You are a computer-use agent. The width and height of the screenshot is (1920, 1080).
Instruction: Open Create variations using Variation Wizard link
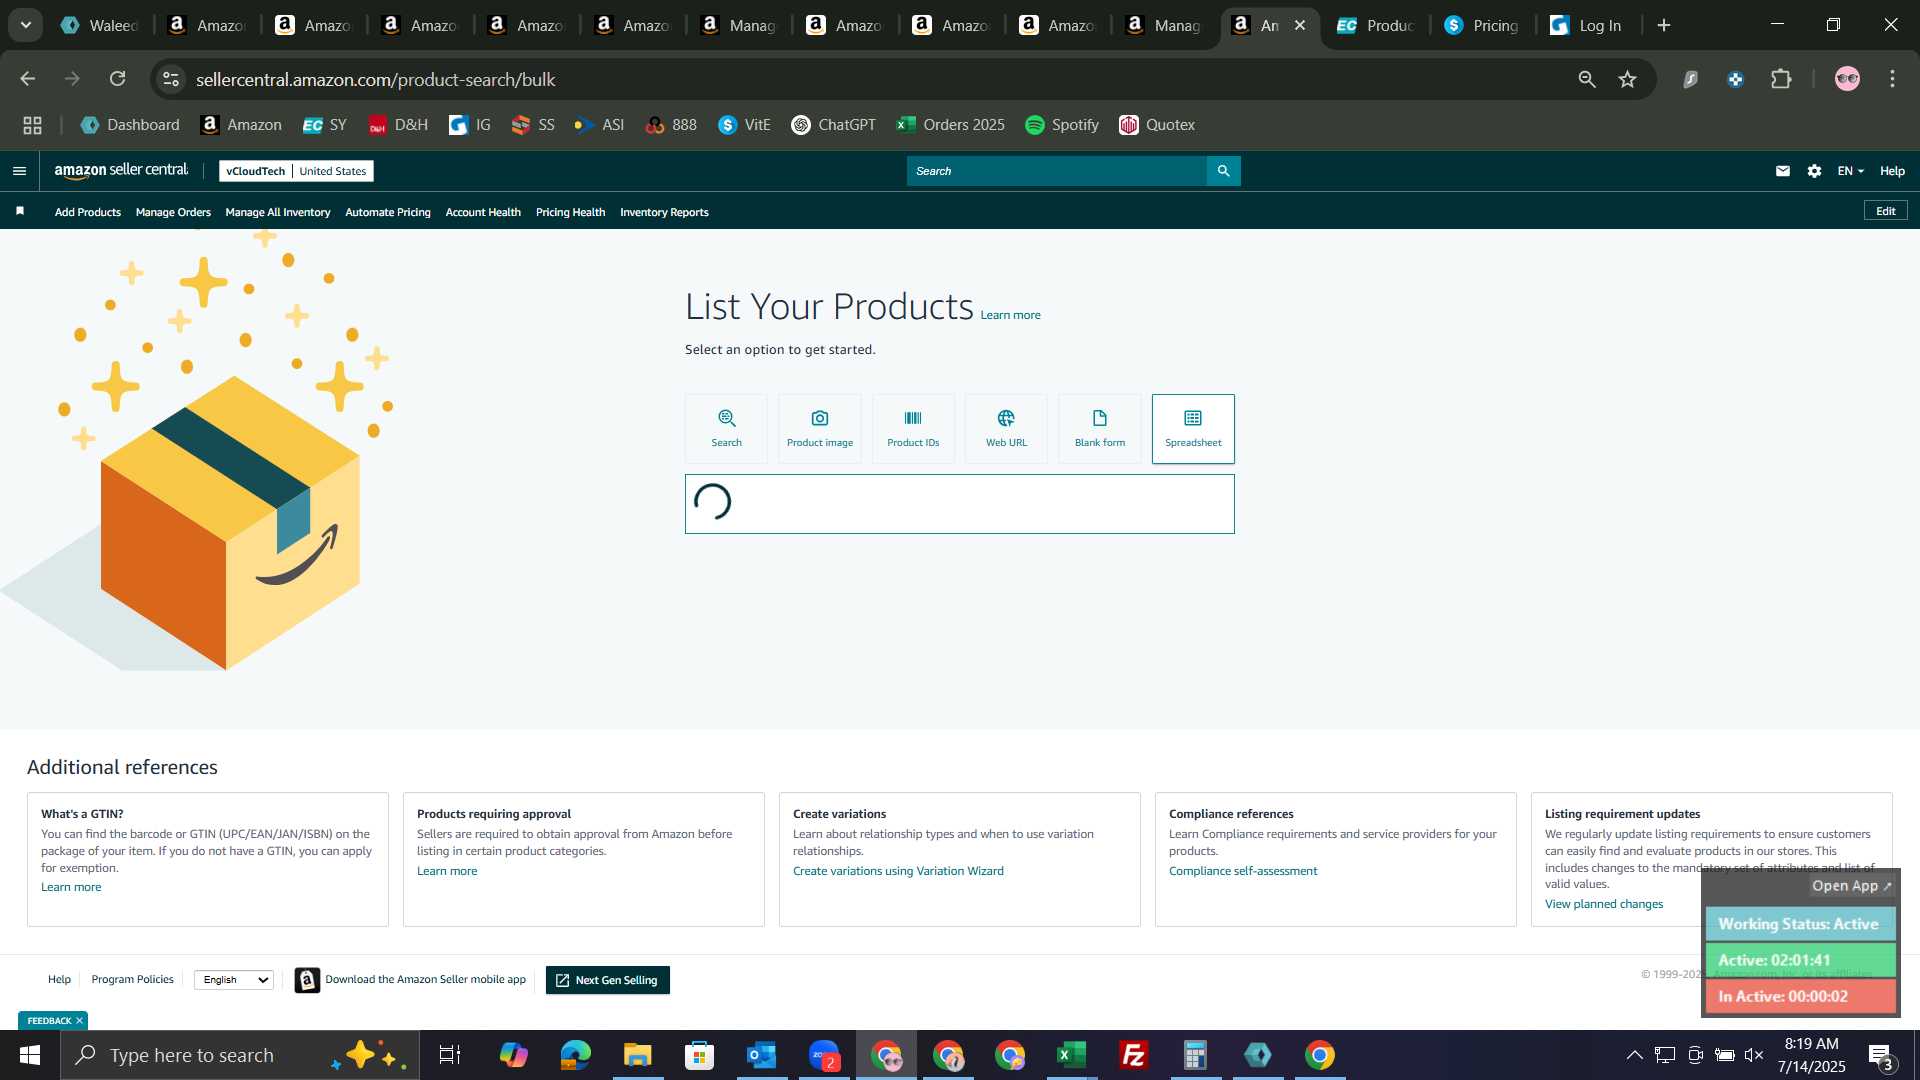898,871
